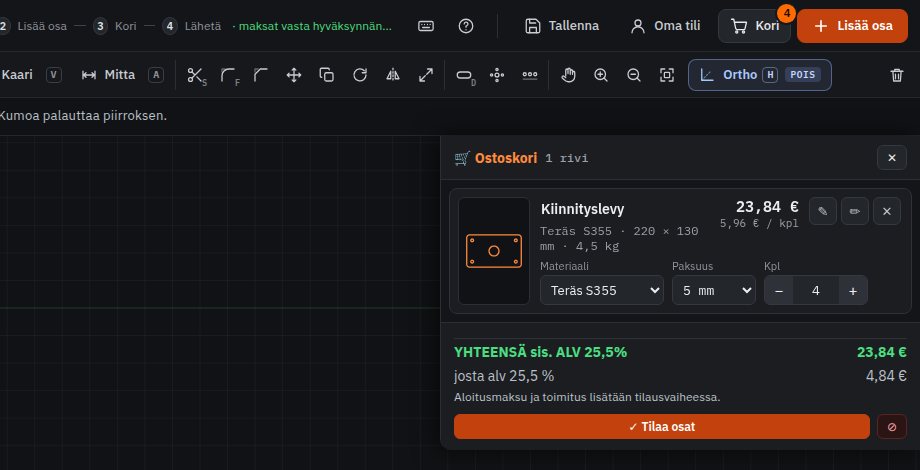Zoom out with magnifier minus icon
The height and width of the screenshot is (470, 920).
point(634,75)
